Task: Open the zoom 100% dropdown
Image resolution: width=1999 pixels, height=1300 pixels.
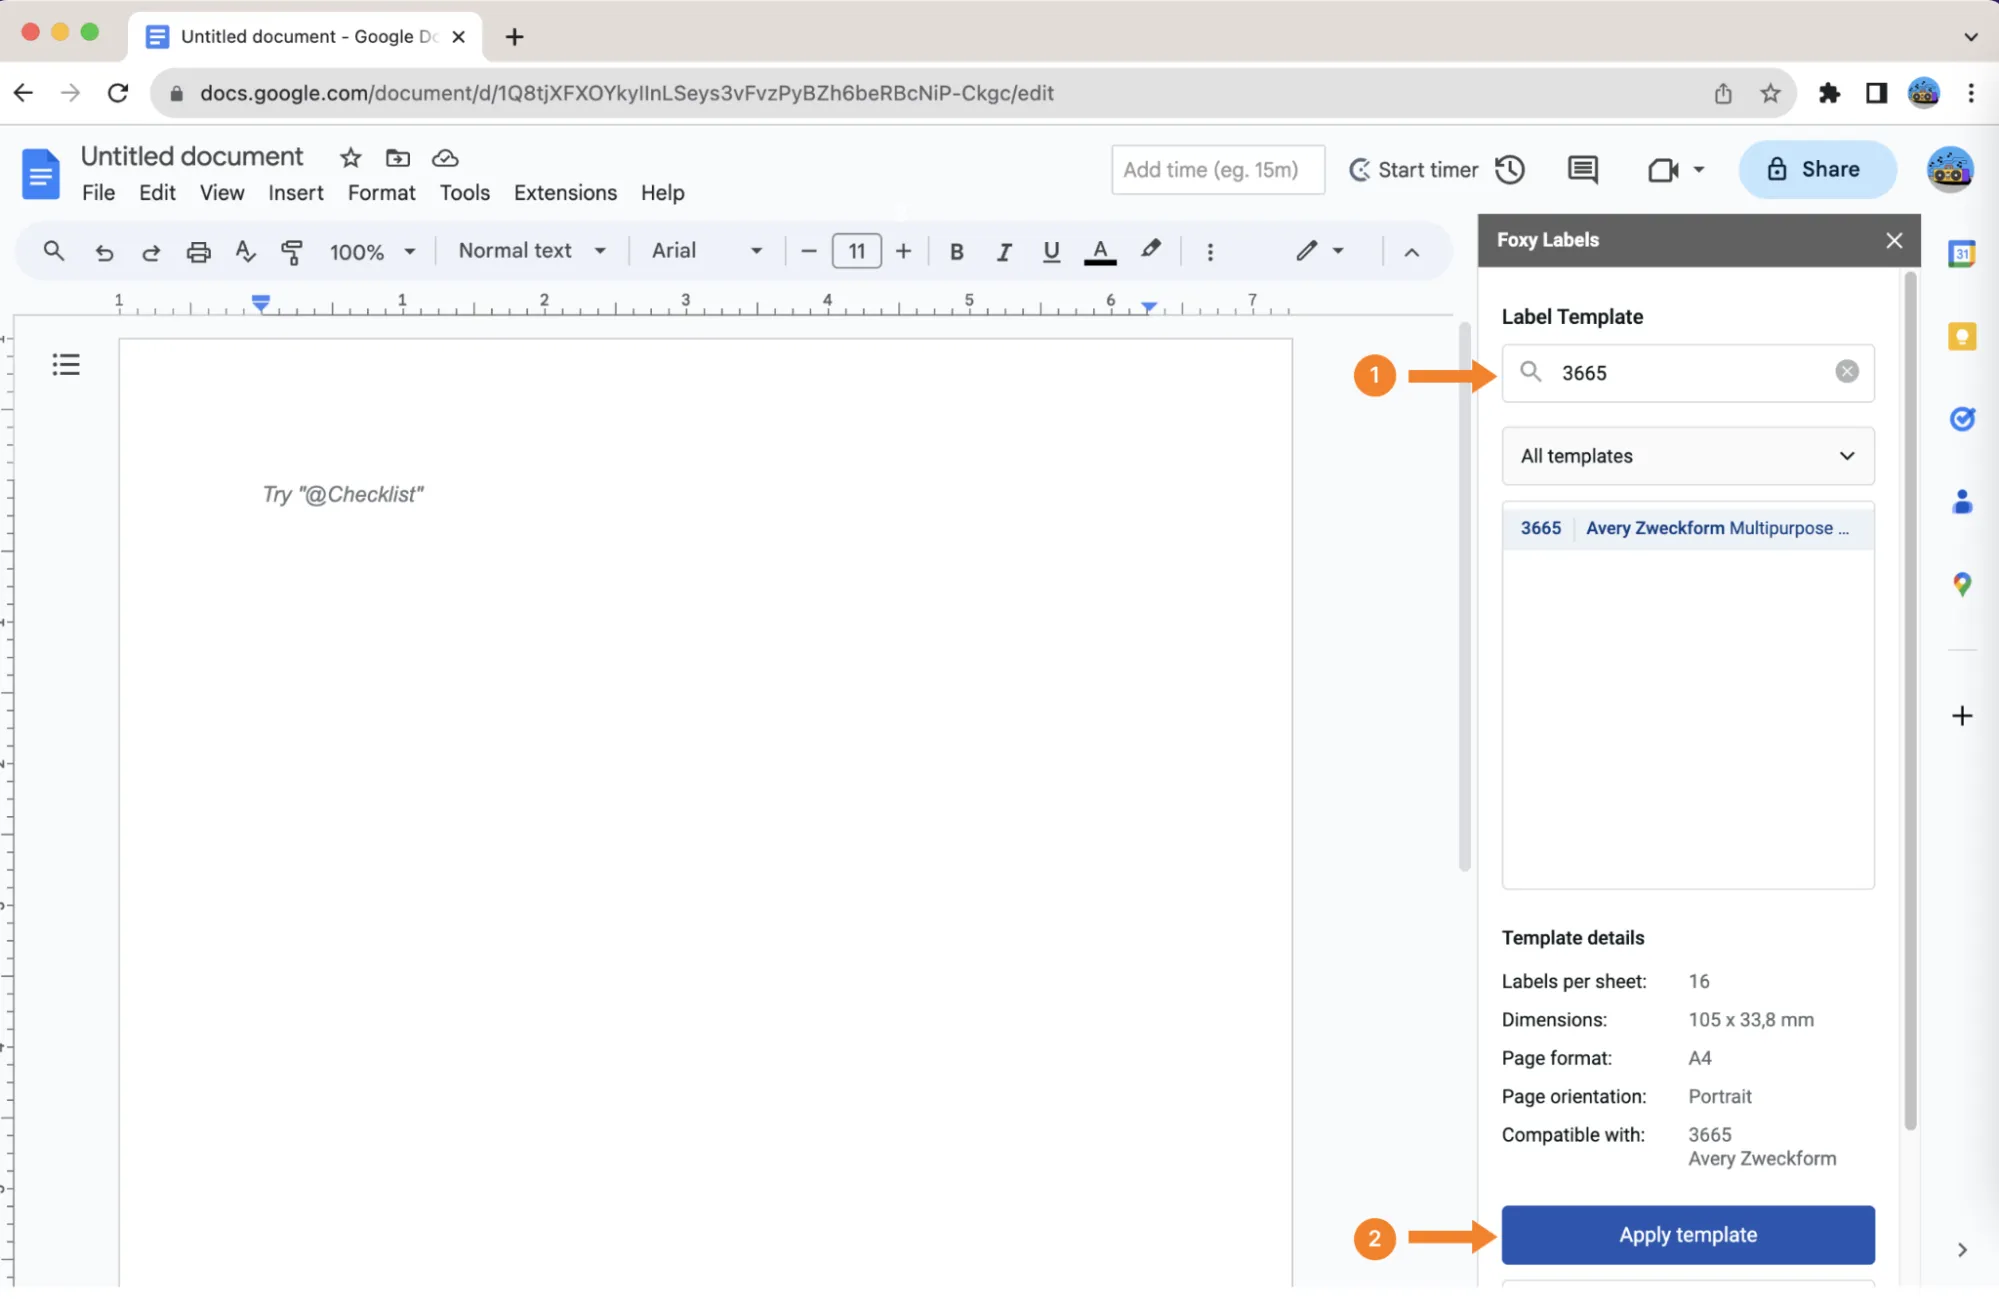Action: 372,252
